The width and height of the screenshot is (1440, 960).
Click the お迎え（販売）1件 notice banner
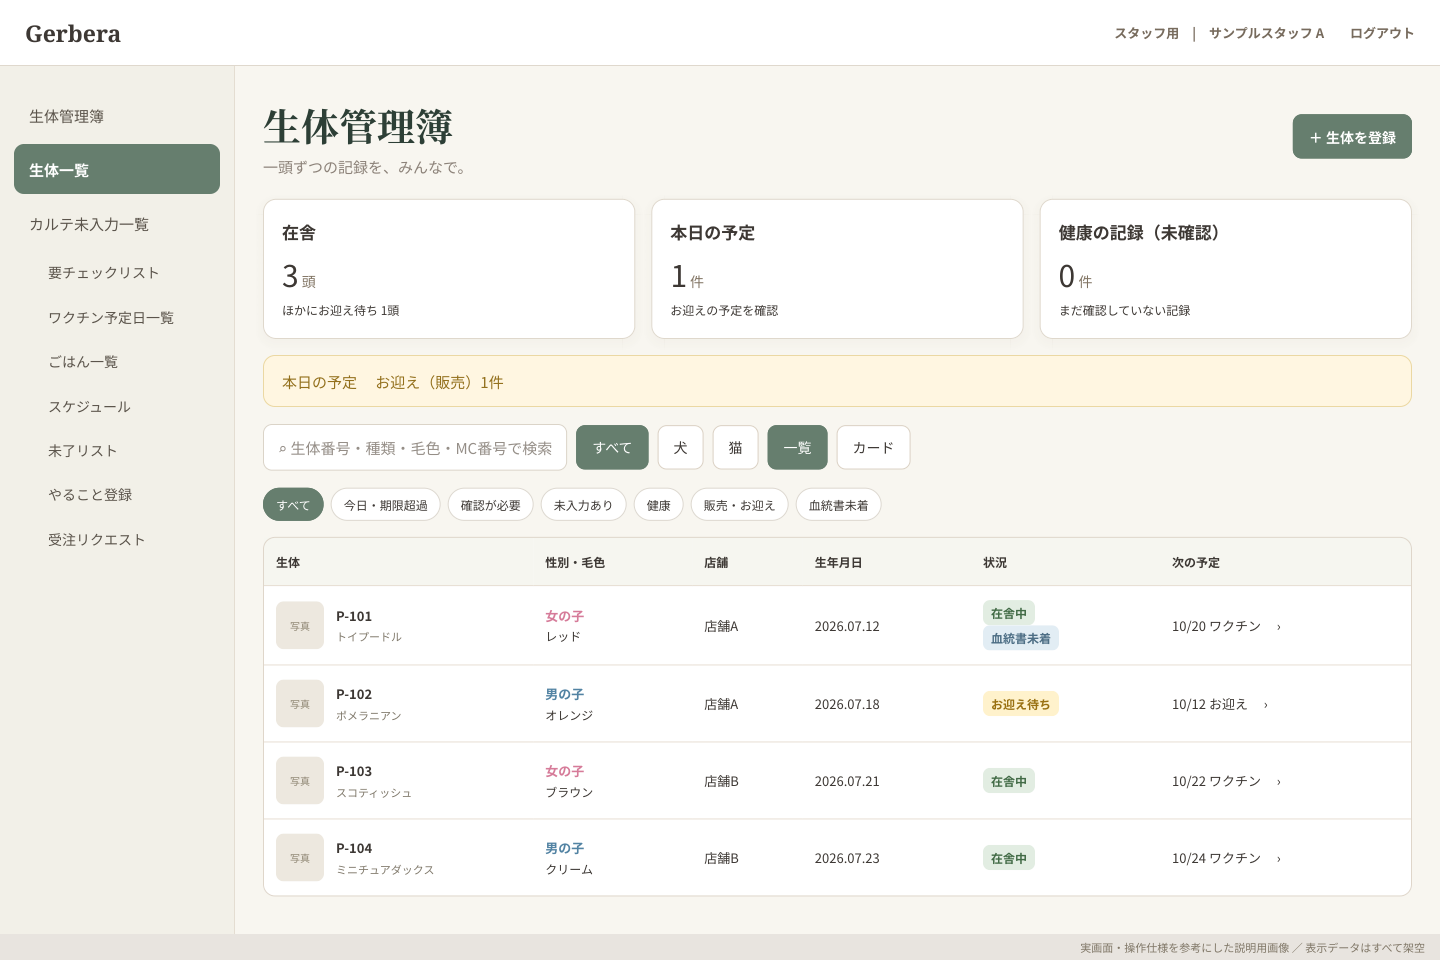(x=837, y=381)
